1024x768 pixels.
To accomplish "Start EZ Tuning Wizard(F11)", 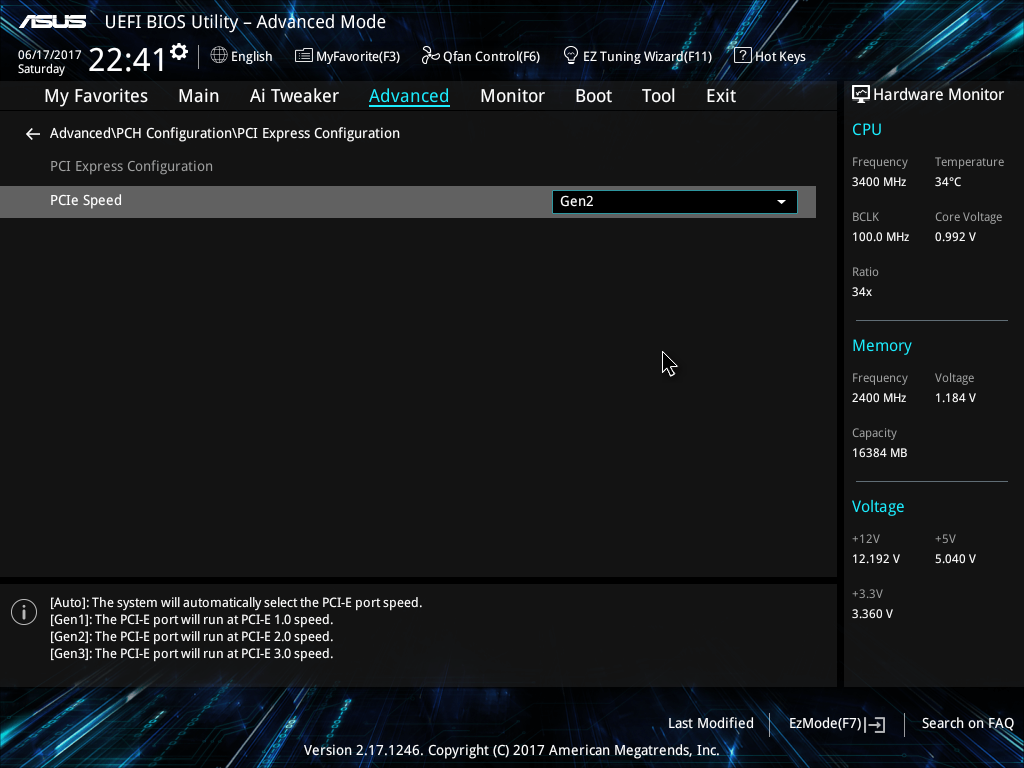I will (637, 56).
